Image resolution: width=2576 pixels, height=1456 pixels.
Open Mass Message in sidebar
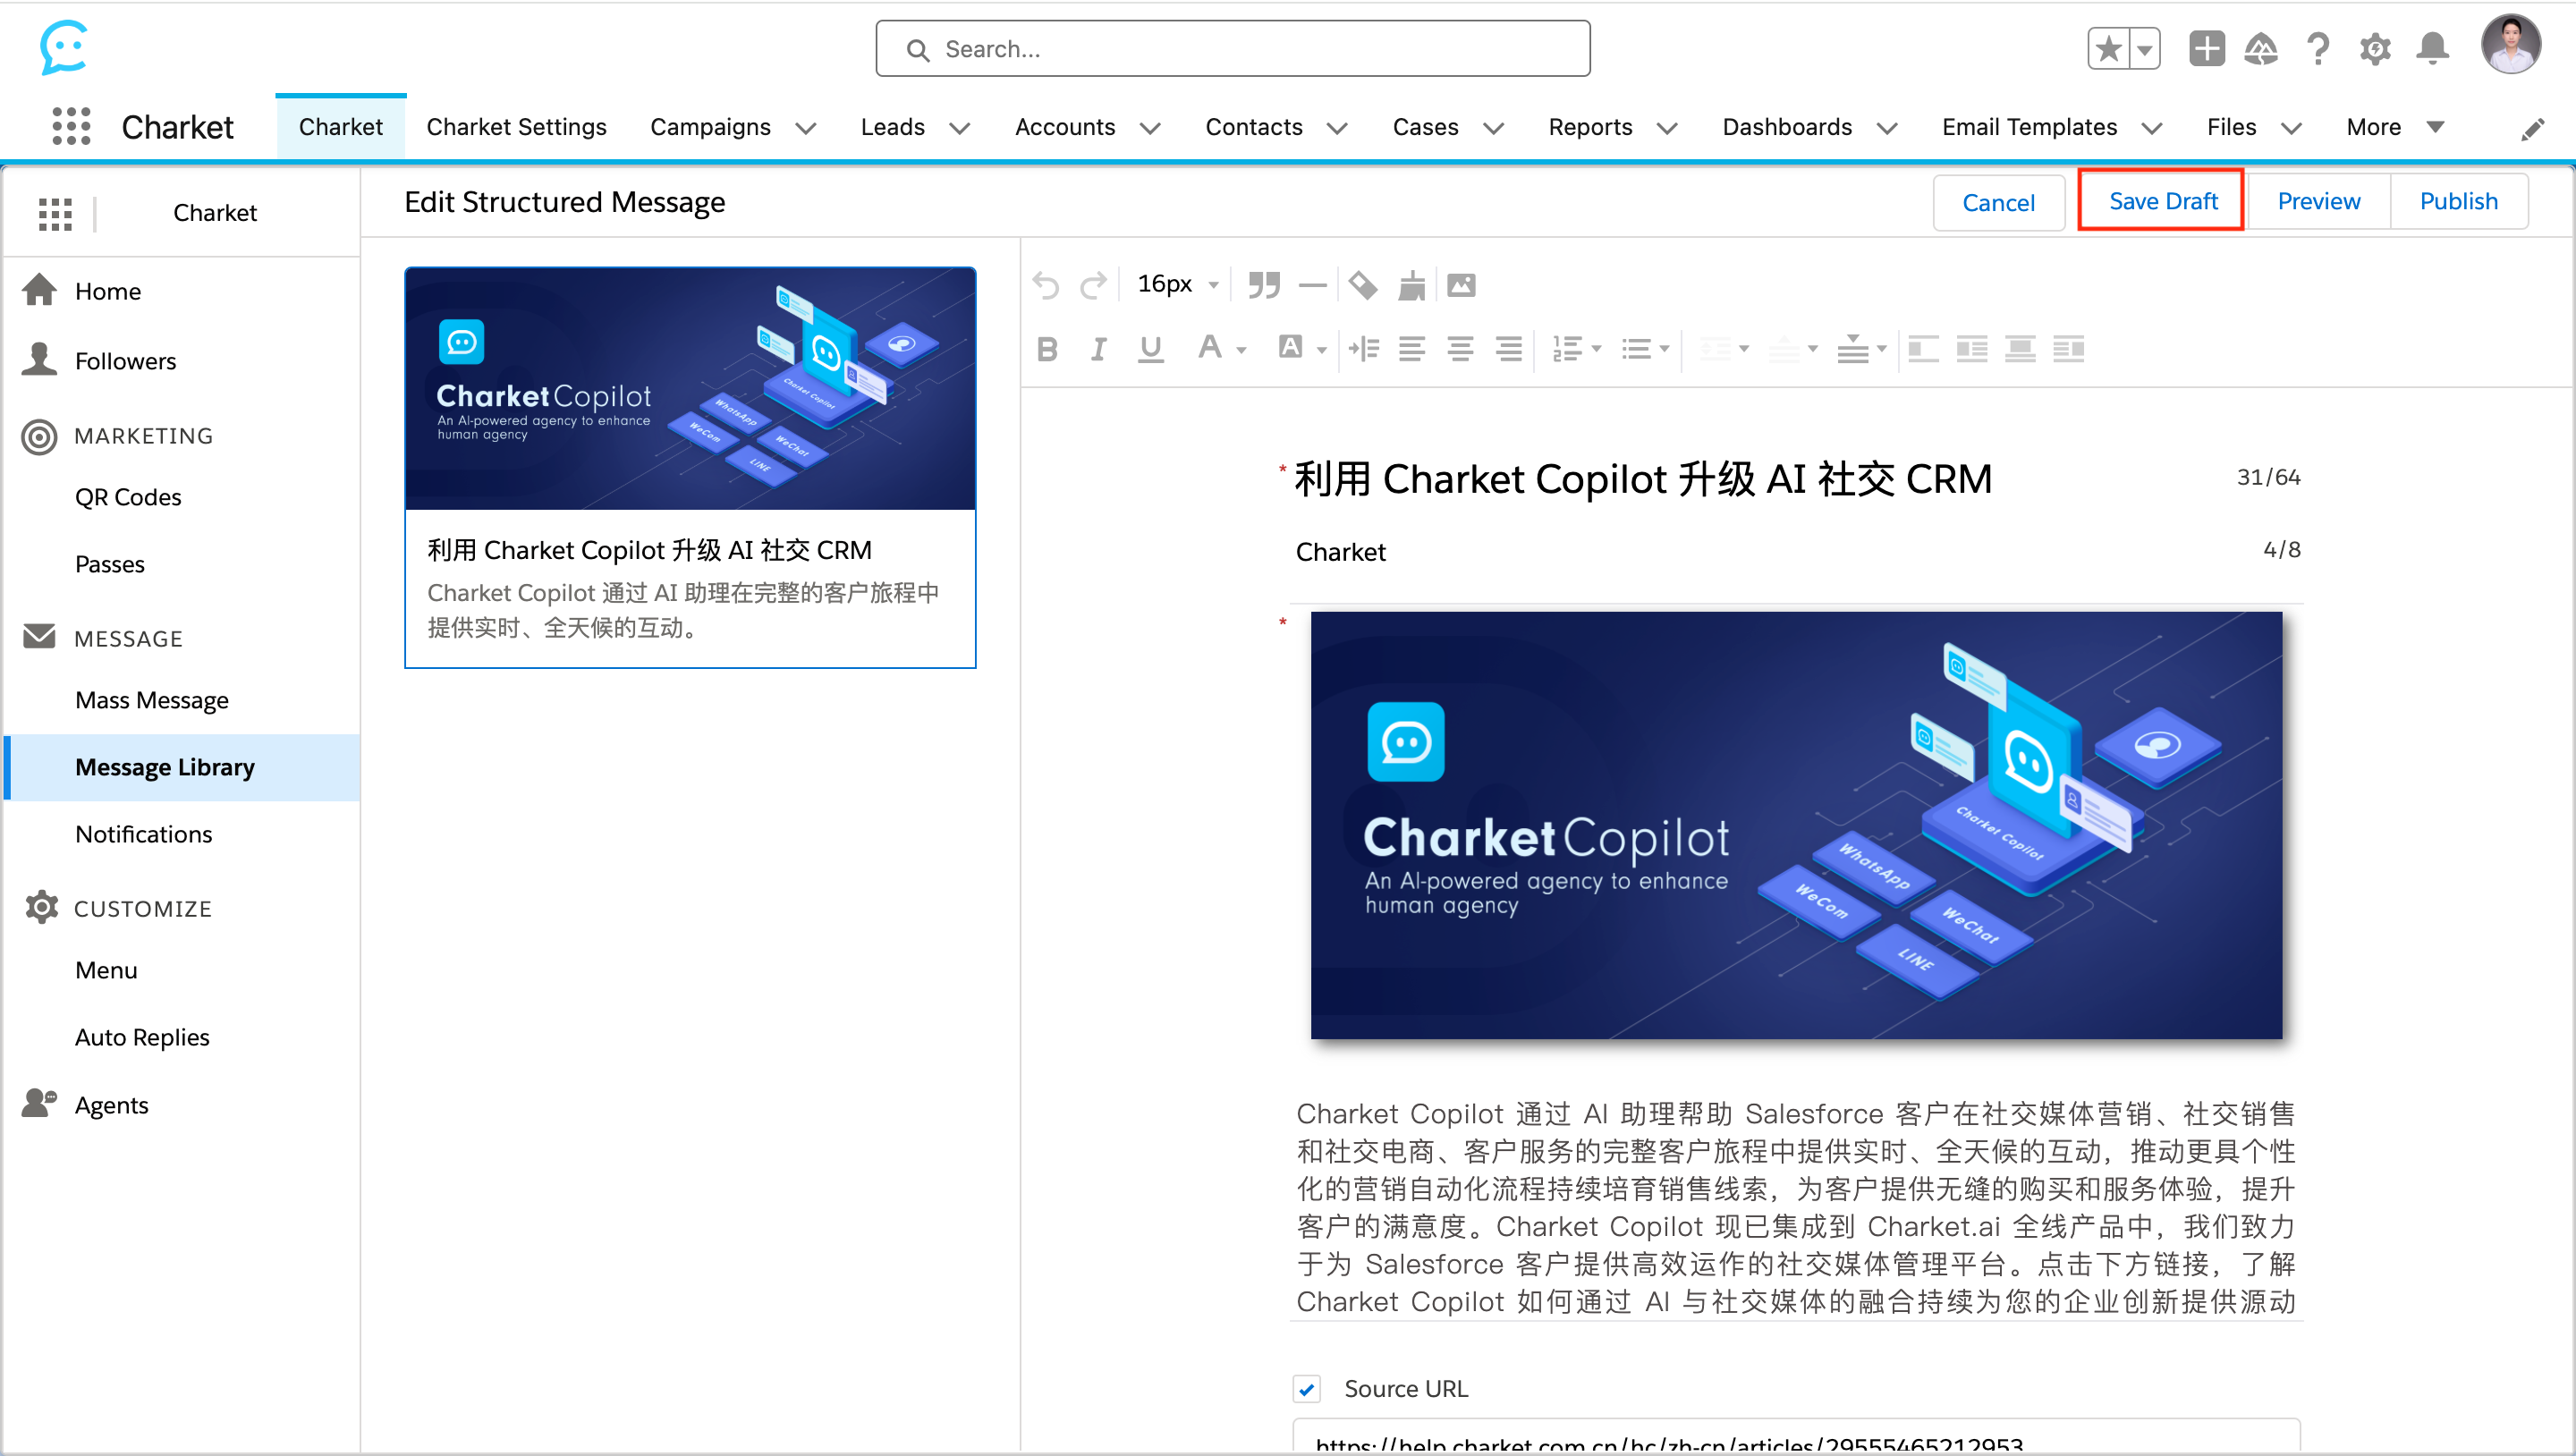pos(152,700)
